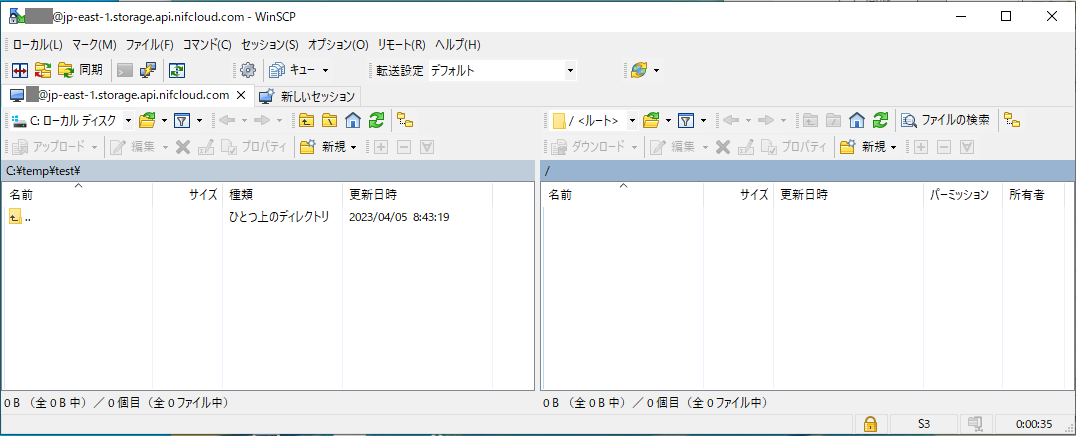This screenshot has width=1076, height=436.
Task: Go to the local home directory icon
Action: pos(353,121)
